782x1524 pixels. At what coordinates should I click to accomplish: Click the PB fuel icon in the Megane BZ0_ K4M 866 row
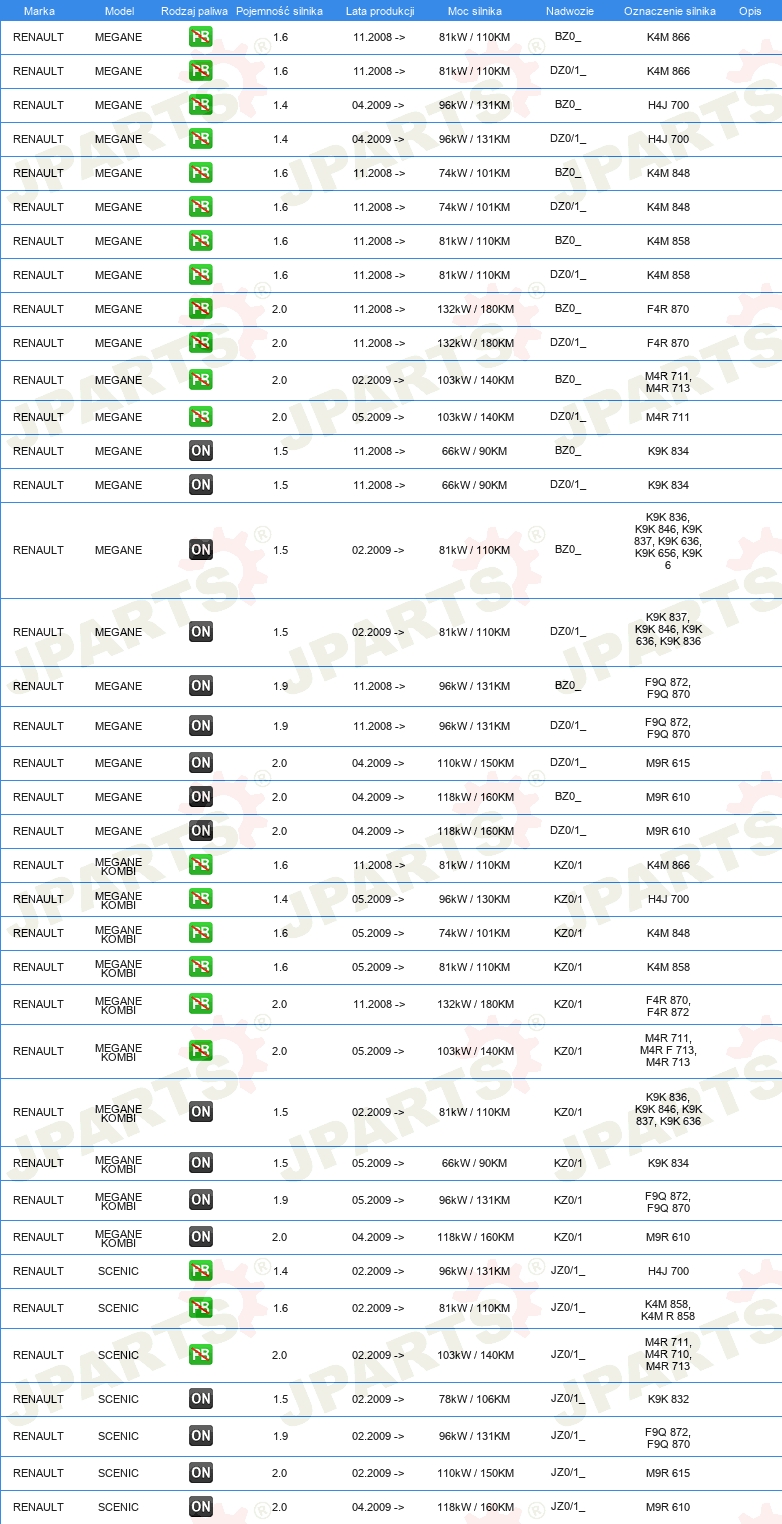(201, 37)
